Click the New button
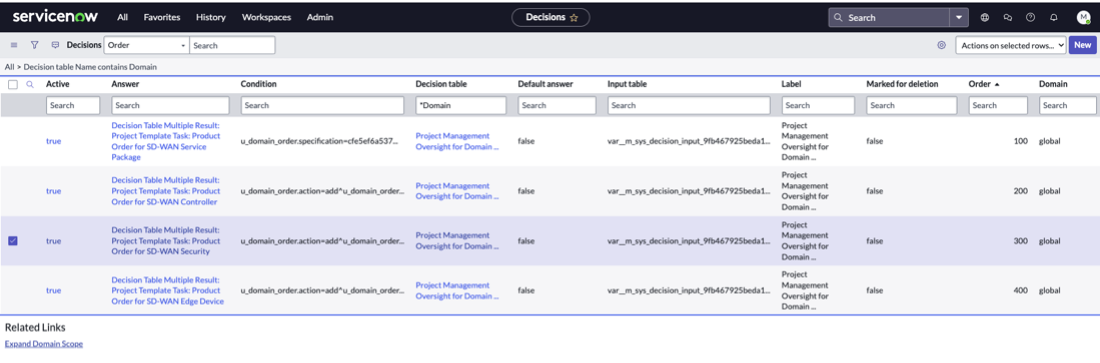Screen dimensions: 1100x363 pos(1082,45)
